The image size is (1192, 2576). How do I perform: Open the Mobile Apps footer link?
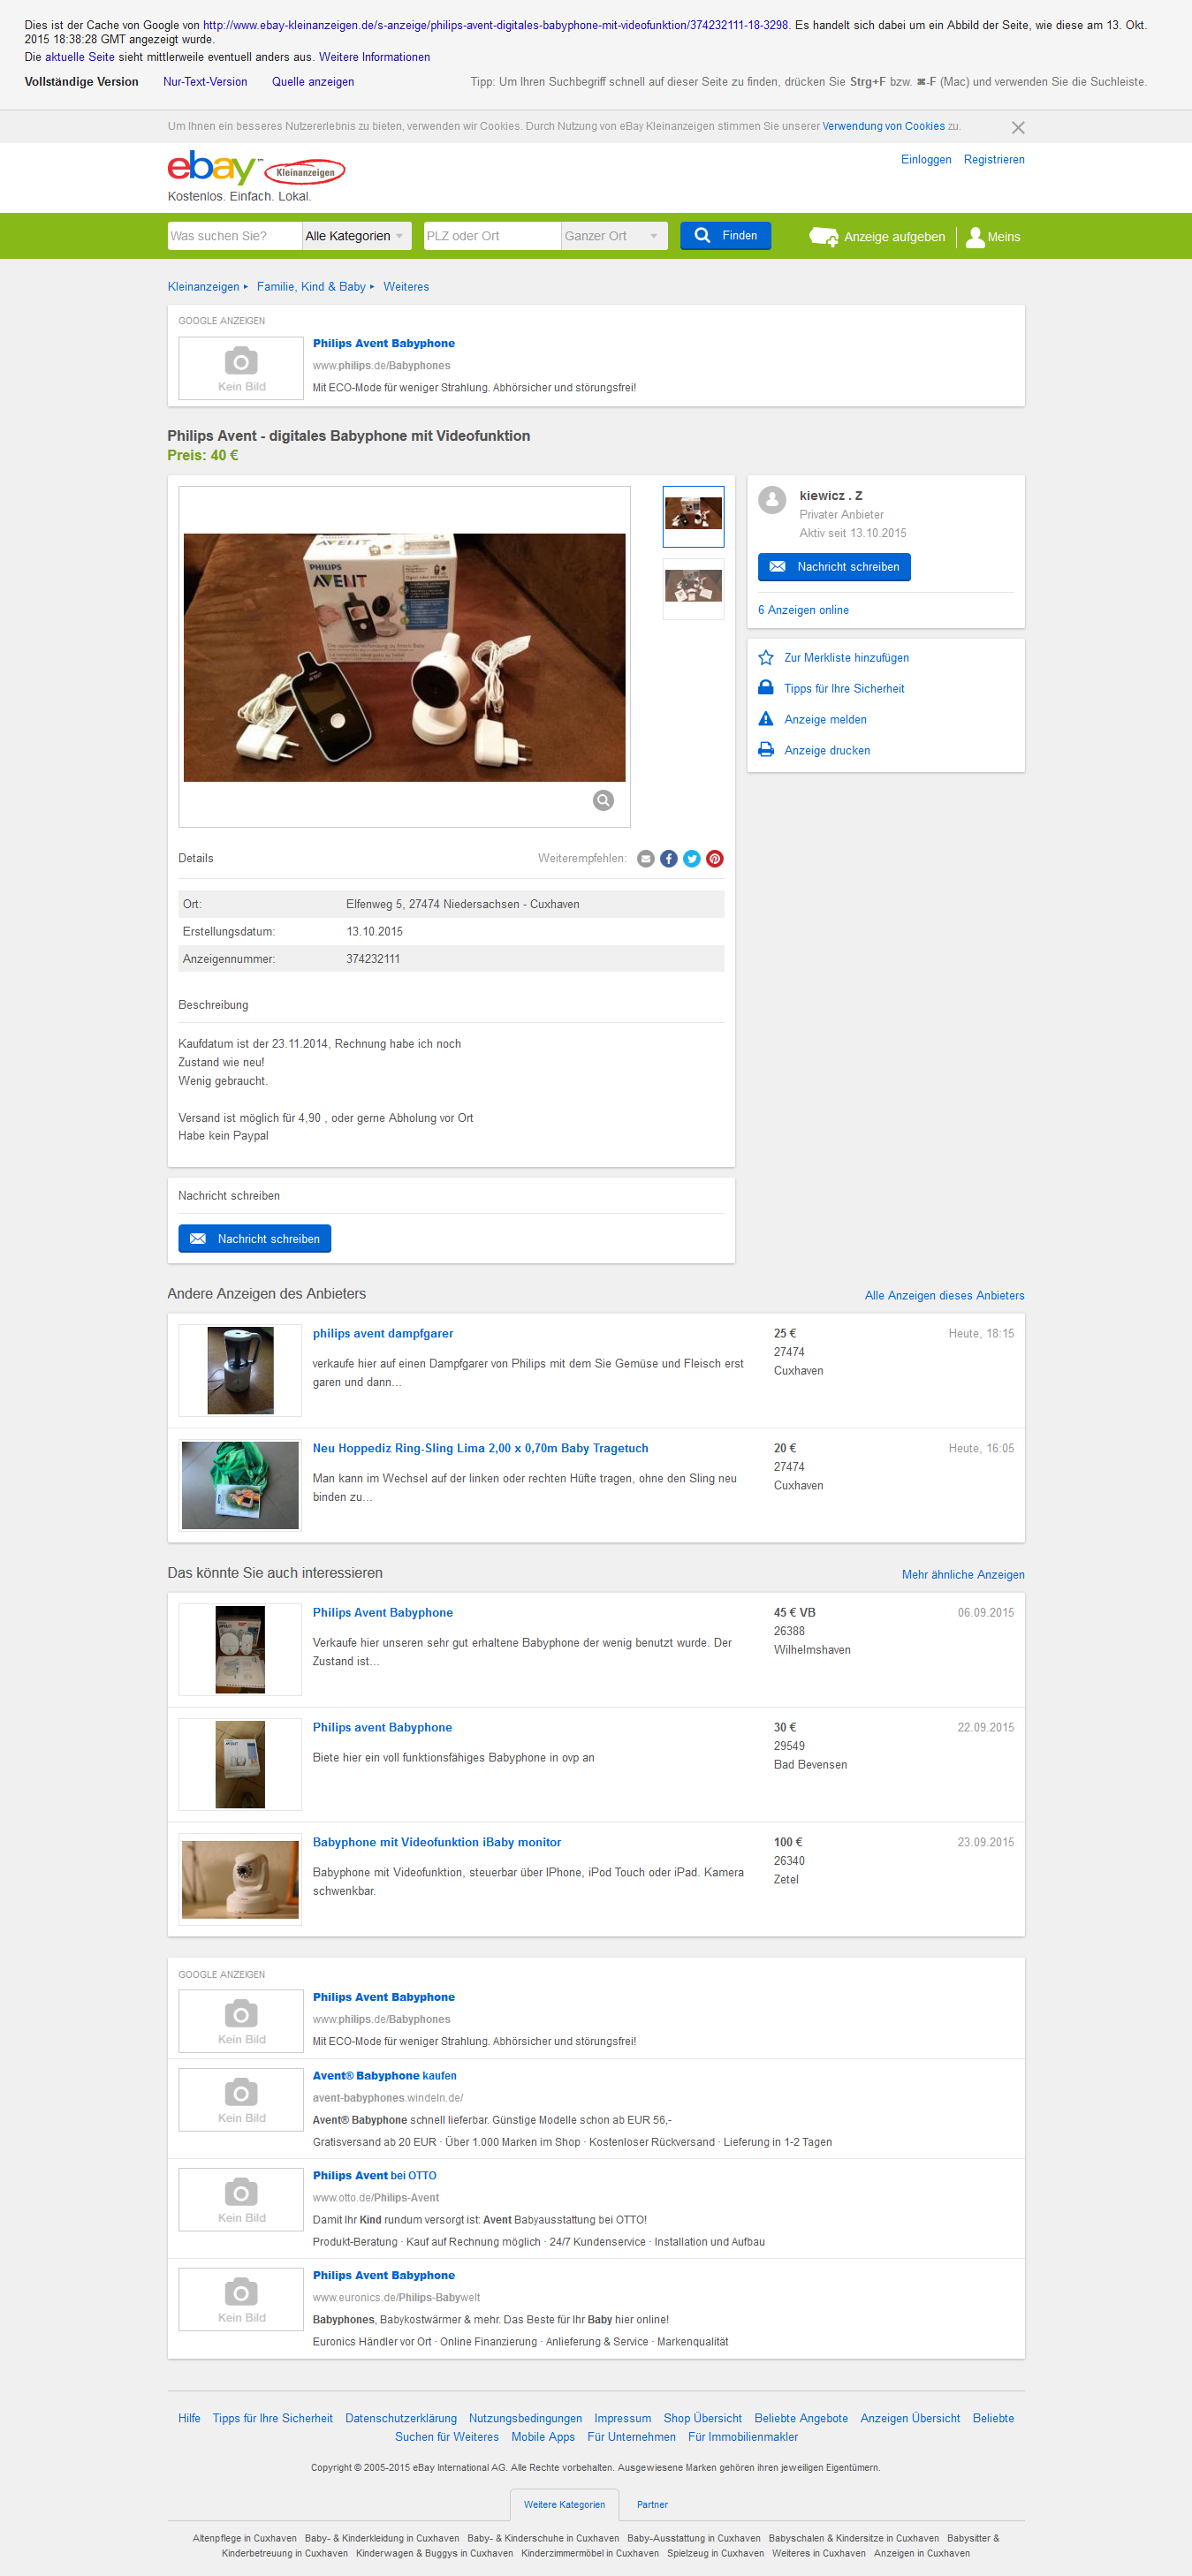point(543,2438)
